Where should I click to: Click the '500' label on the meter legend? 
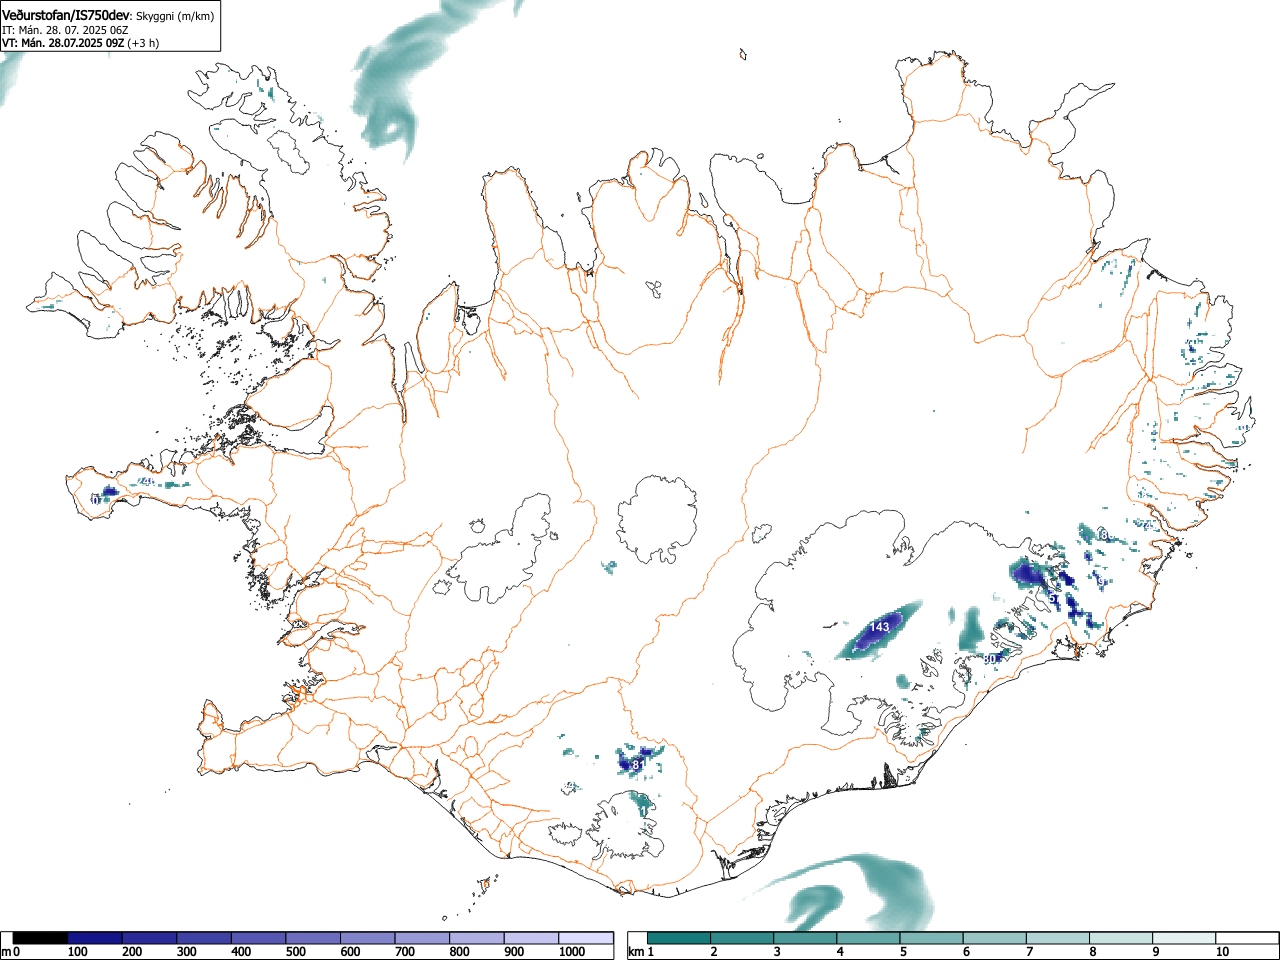[x=296, y=952]
